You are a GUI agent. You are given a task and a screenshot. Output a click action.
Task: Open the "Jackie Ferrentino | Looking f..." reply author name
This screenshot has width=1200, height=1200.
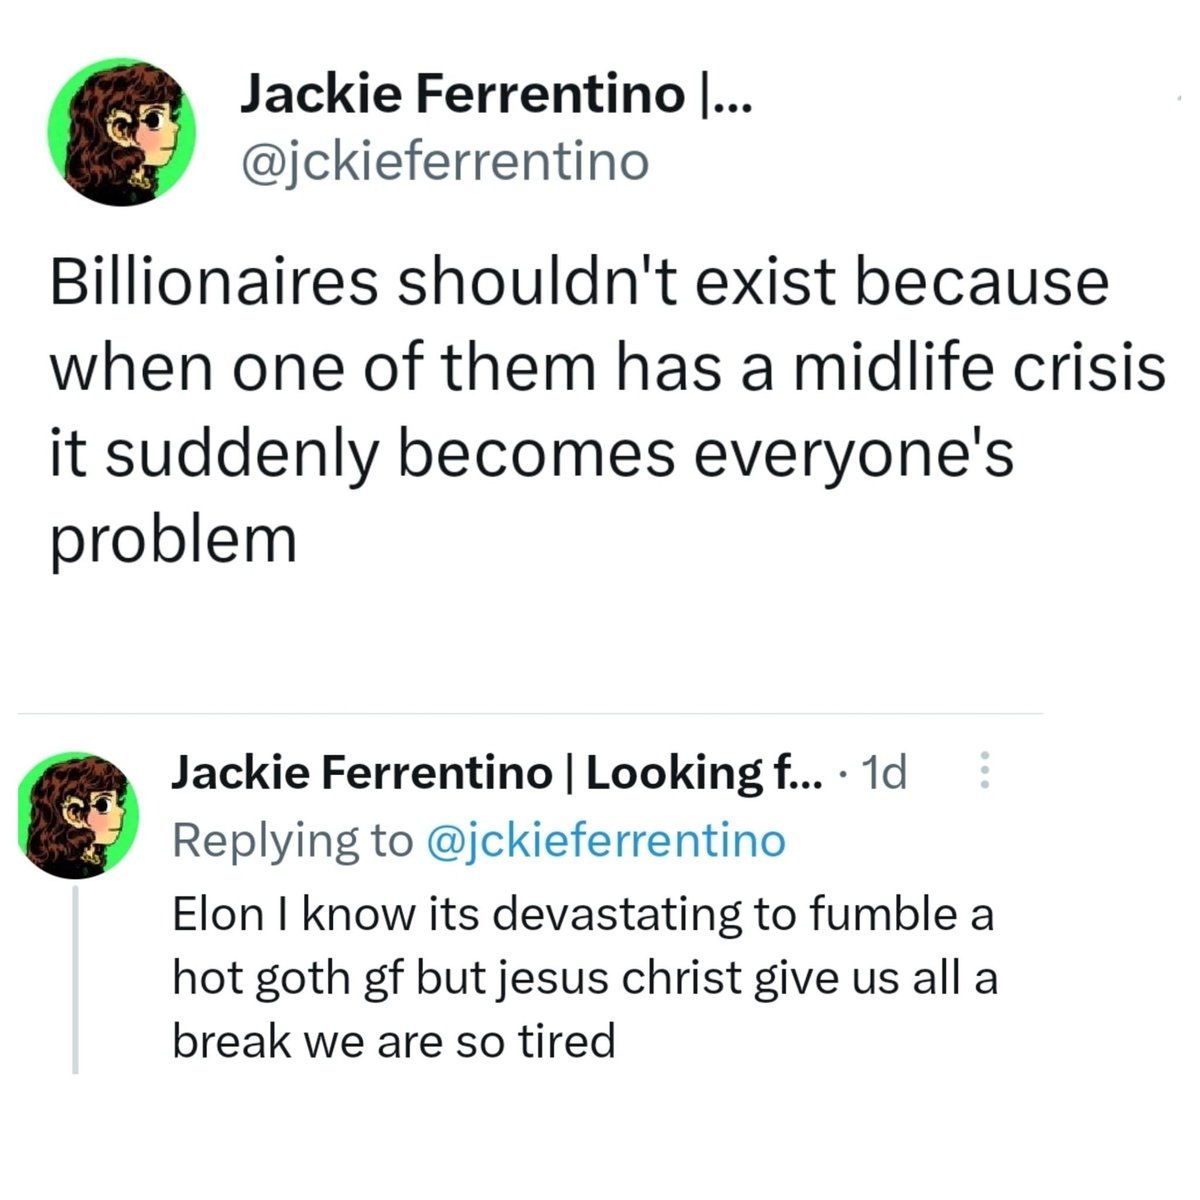coord(498,773)
